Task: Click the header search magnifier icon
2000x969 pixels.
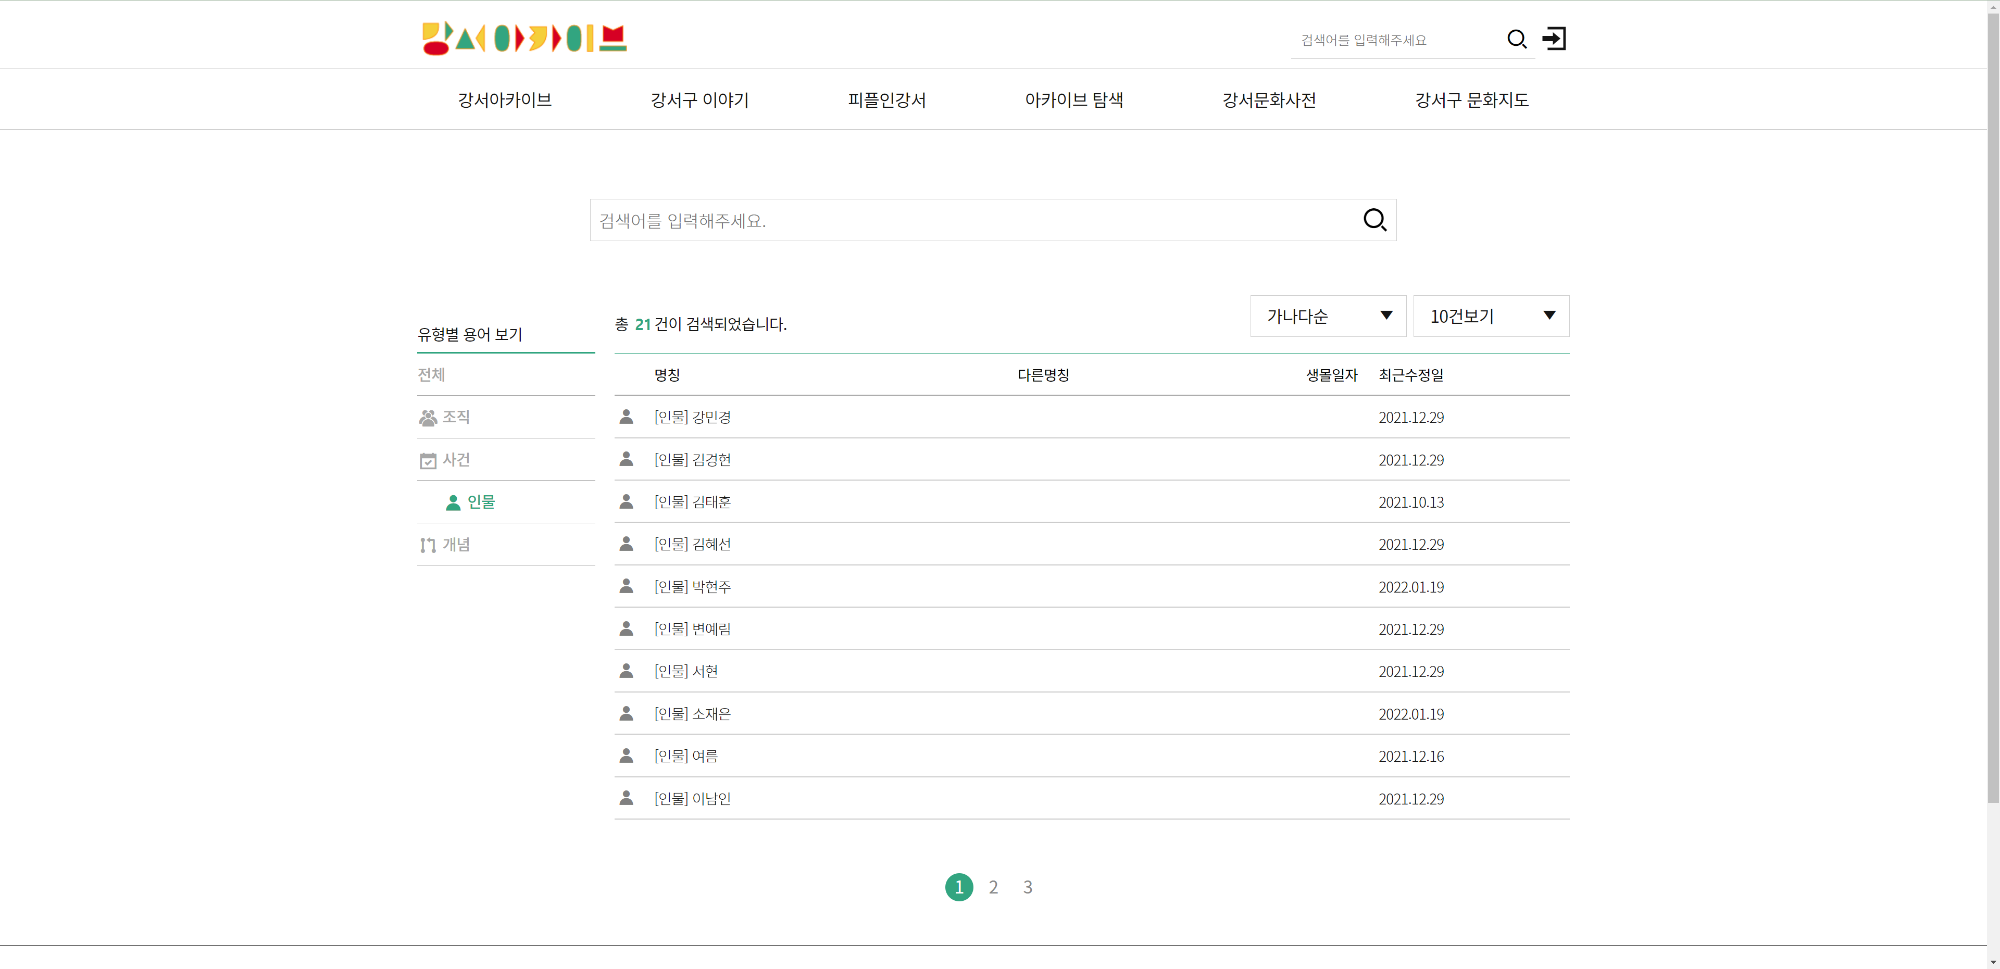Action: pyautogui.click(x=1516, y=39)
